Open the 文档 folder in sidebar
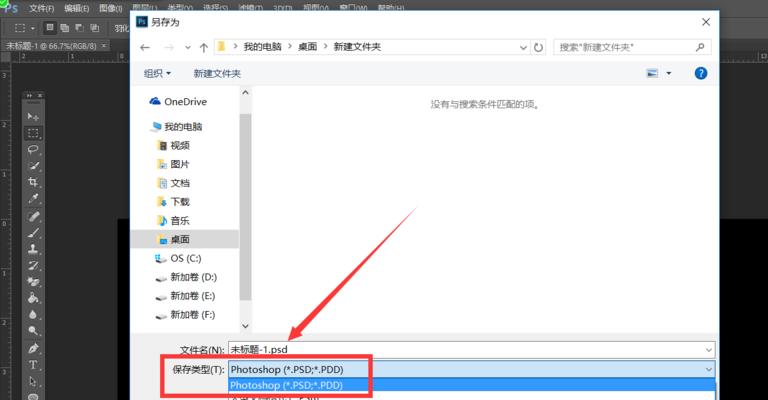Image resolution: width=768 pixels, height=400 pixels. pos(173,183)
